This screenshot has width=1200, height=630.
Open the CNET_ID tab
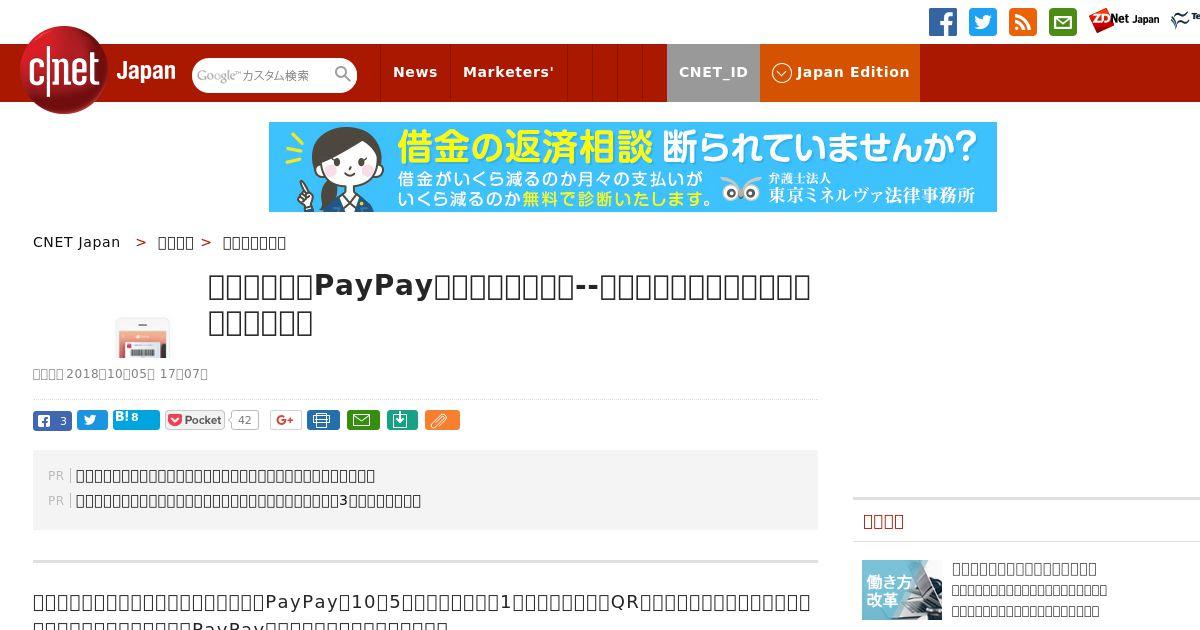[x=713, y=72]
